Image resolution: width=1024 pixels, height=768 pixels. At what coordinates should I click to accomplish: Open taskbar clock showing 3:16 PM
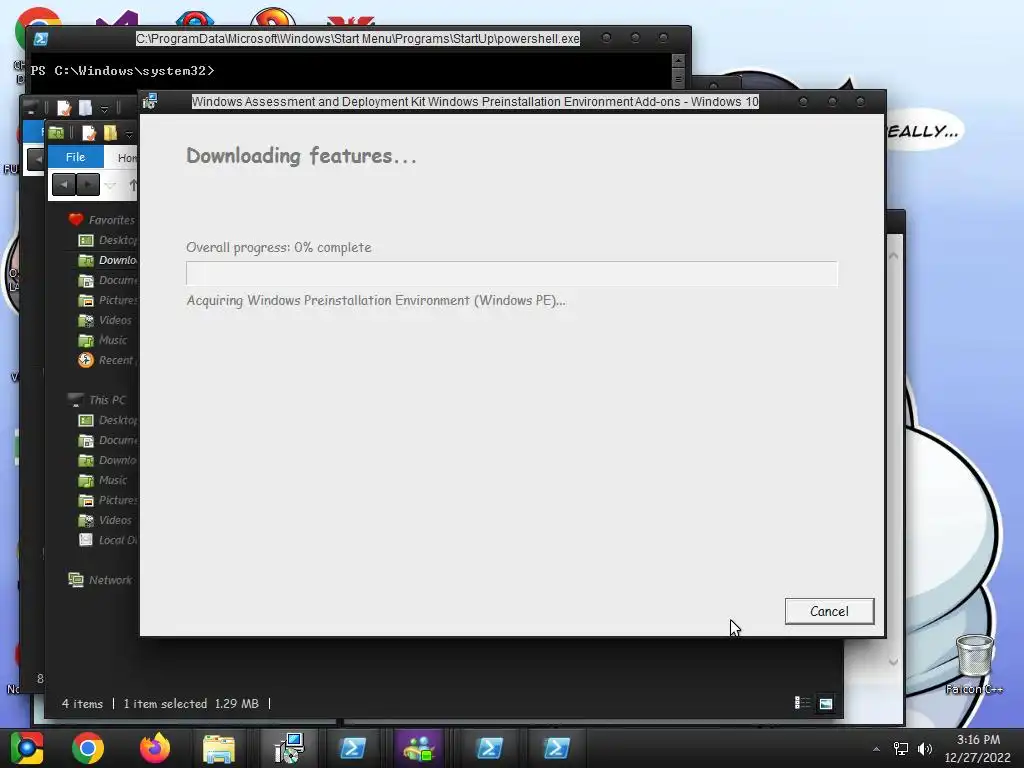coord(978,748)
